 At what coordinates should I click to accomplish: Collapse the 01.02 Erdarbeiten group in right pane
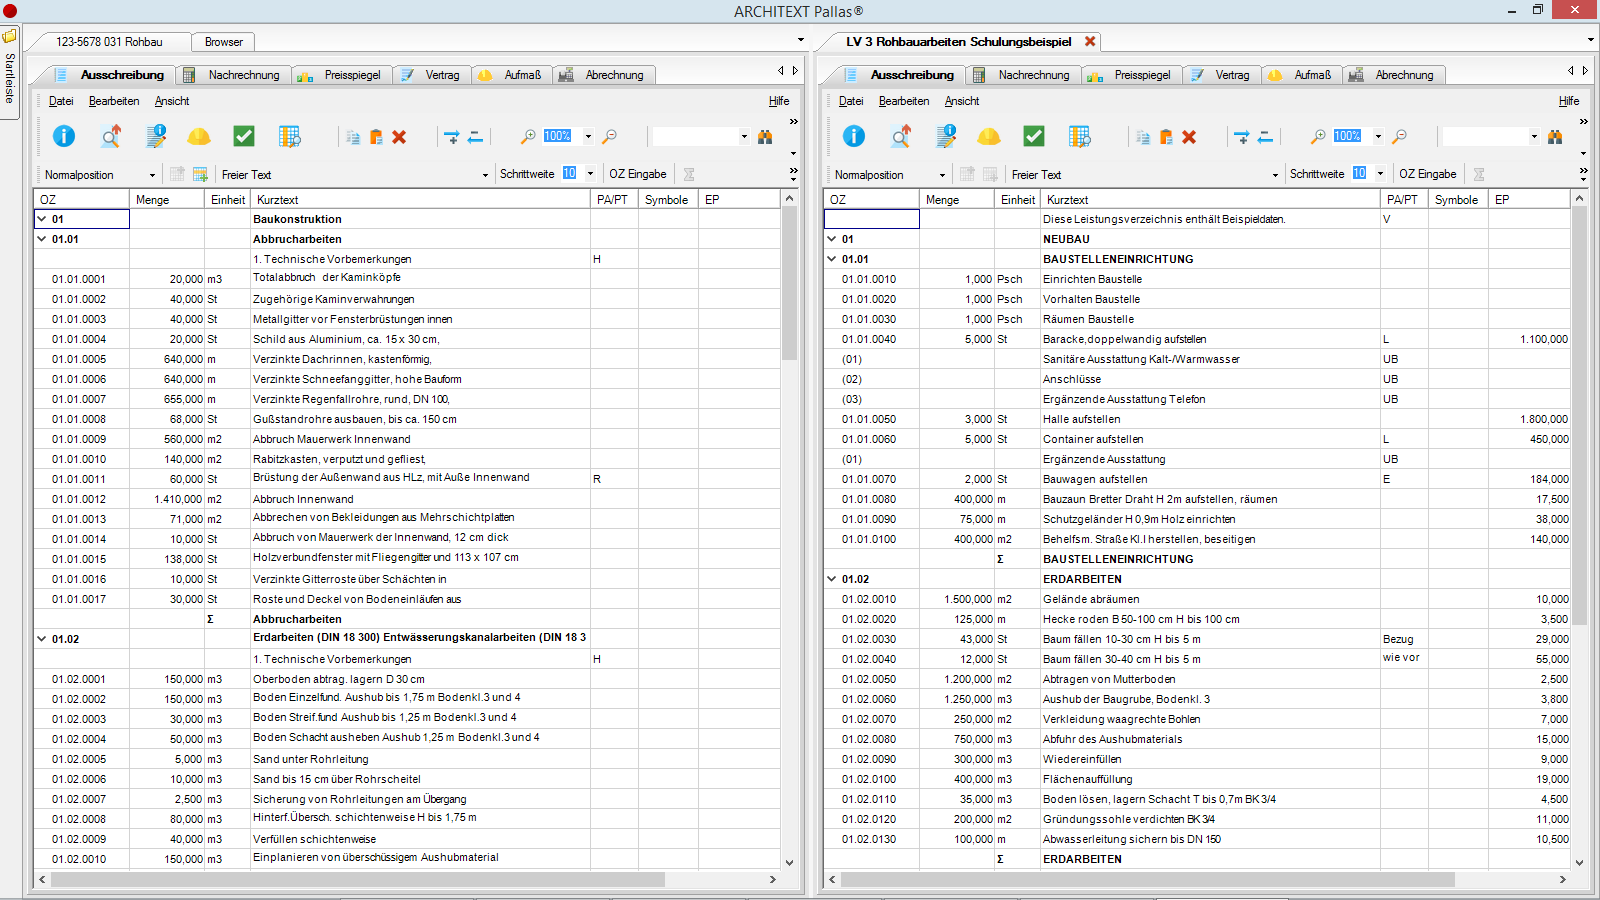pos(832,578)
